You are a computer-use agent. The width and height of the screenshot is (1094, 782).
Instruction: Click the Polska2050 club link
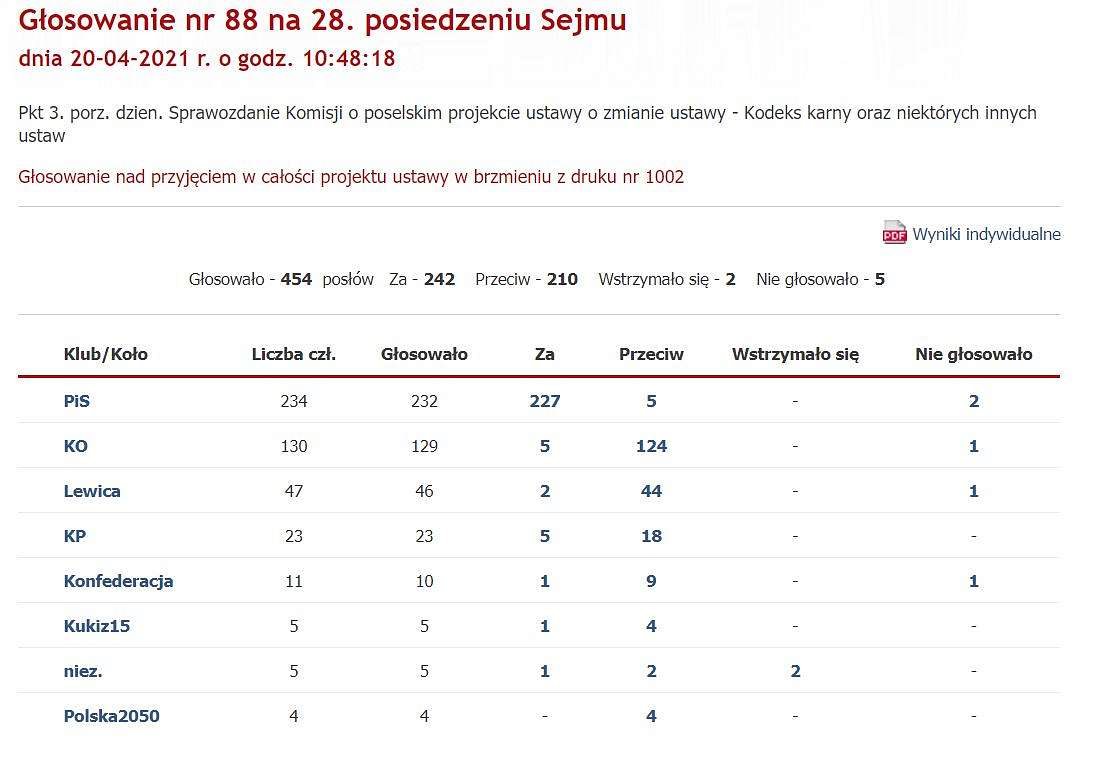coord(112,716)
